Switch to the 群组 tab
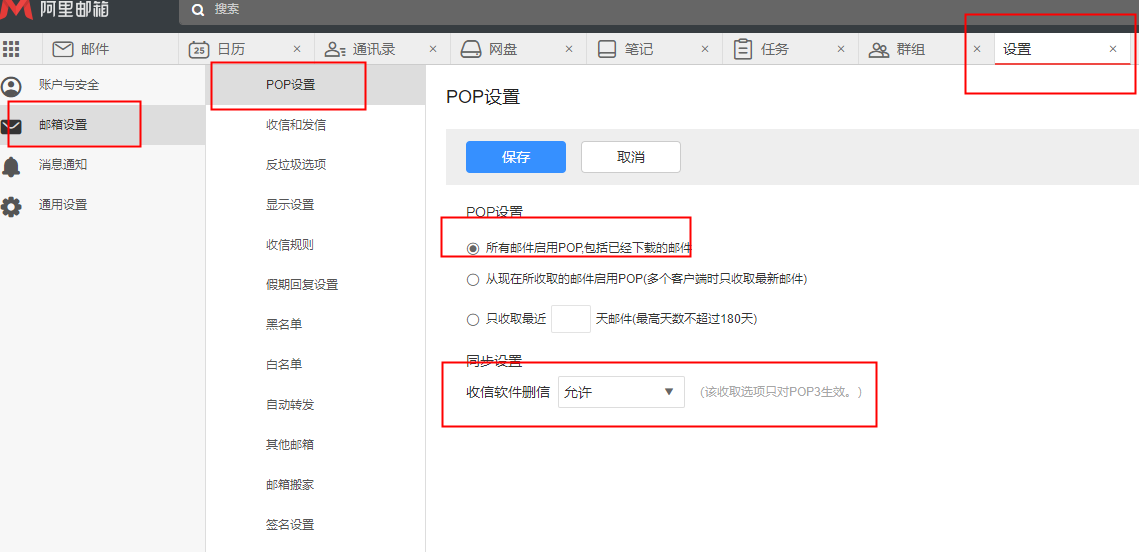Viewport: 1139px width, 552px height. (908, 49)
